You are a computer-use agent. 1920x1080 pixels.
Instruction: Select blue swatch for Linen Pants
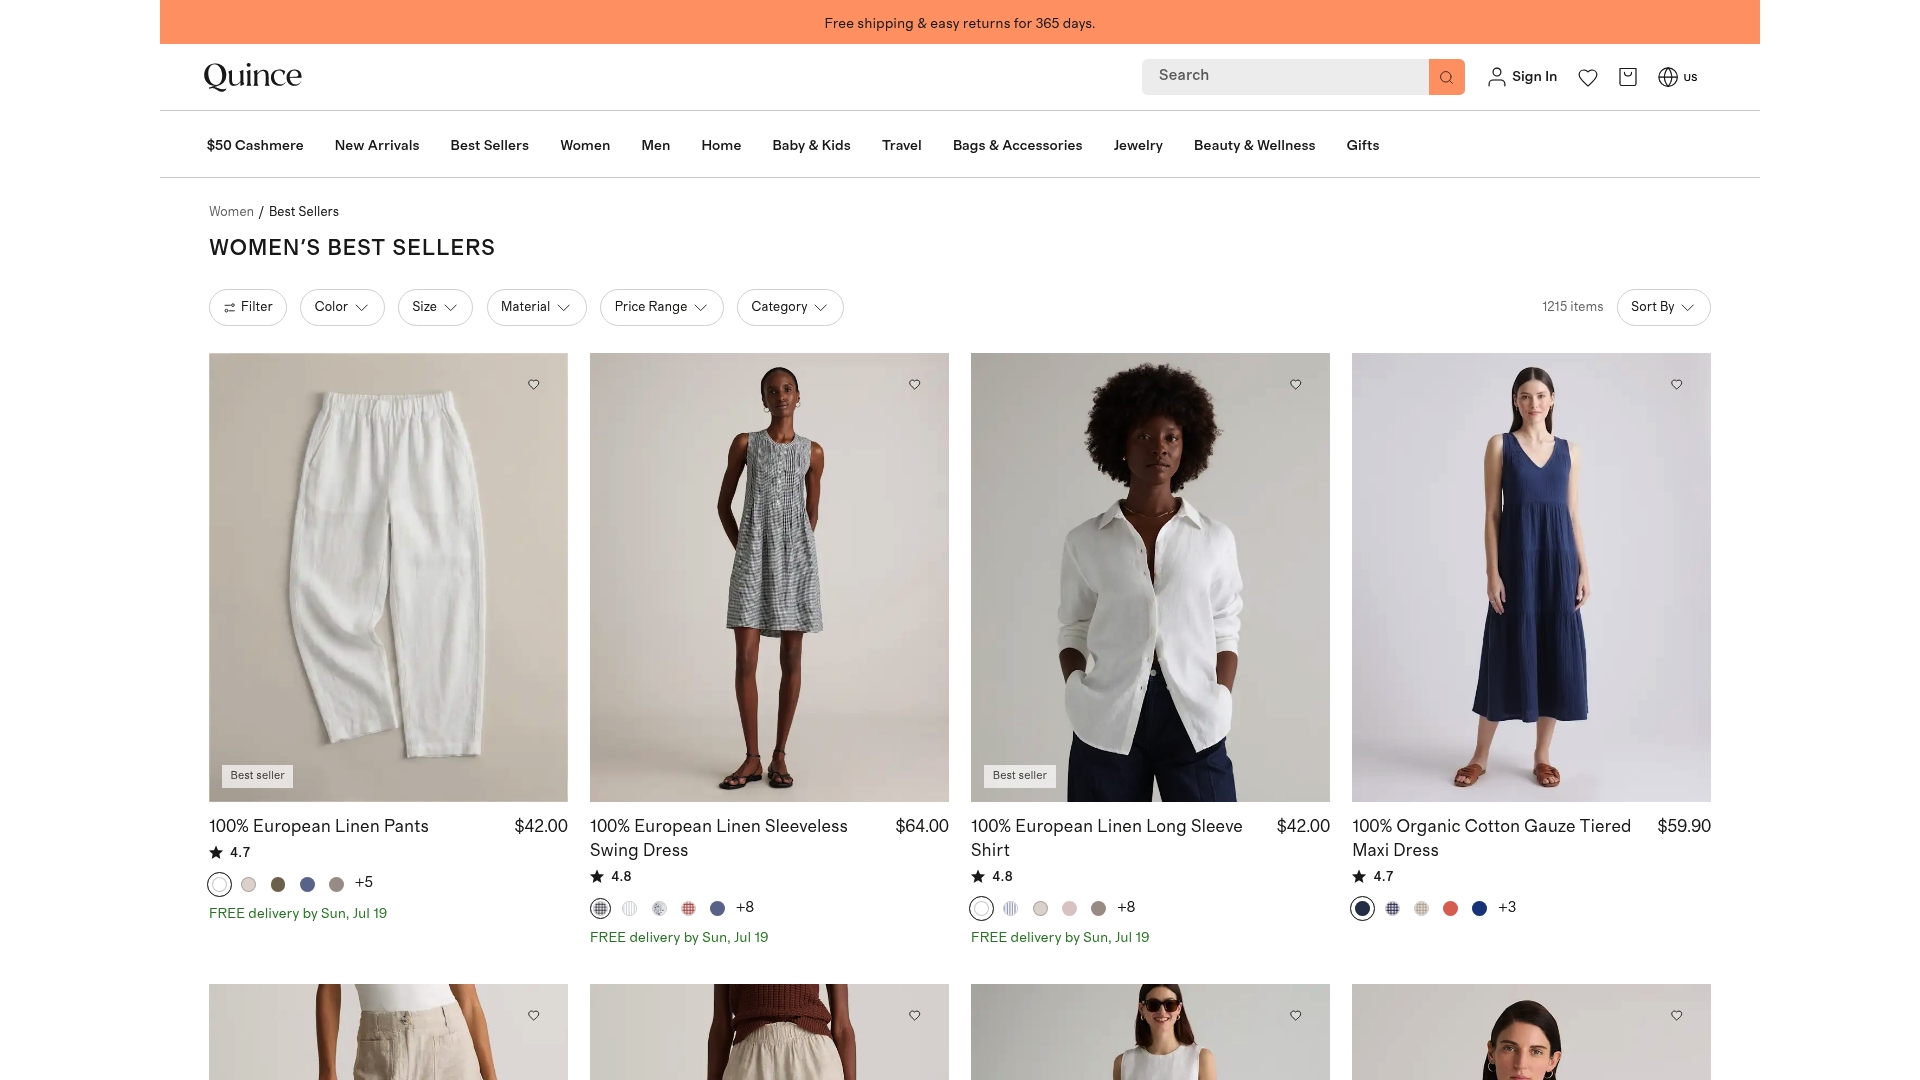pyautogui.click(x=307, y=884)
